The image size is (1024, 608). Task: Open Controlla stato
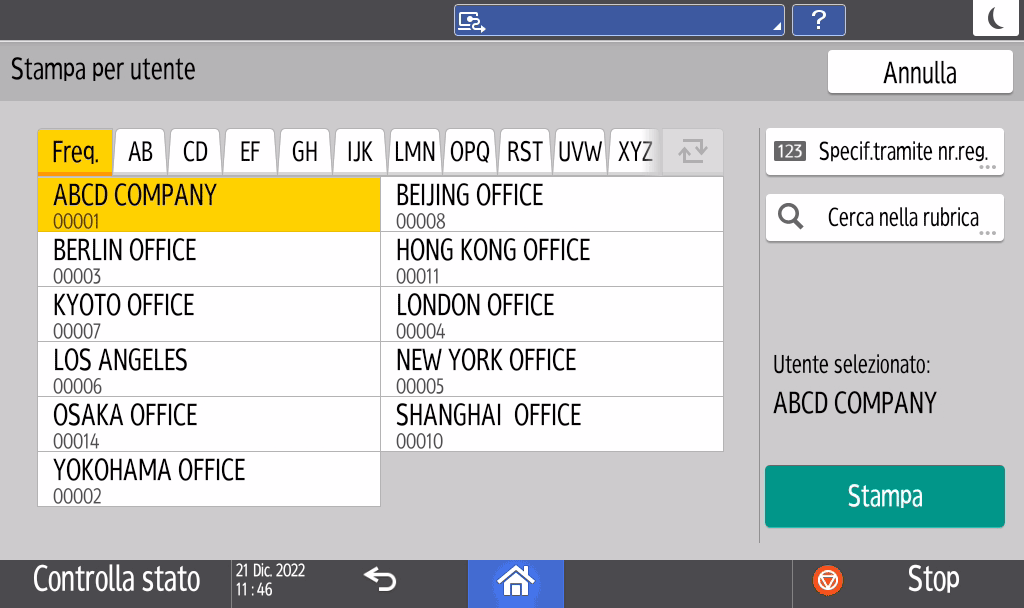pos(116,580)
